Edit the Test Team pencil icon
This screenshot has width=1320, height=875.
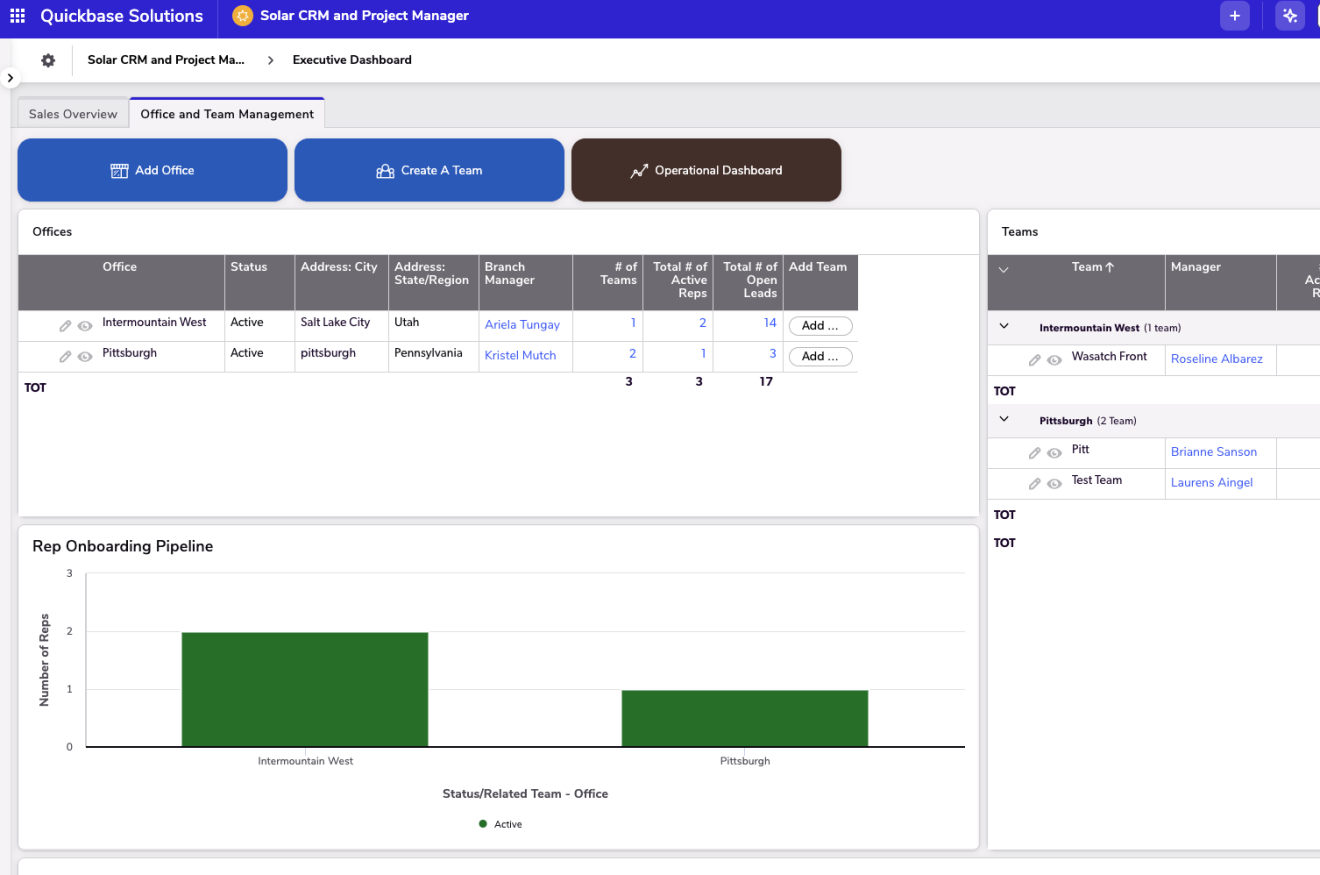tap(1035, 483)
